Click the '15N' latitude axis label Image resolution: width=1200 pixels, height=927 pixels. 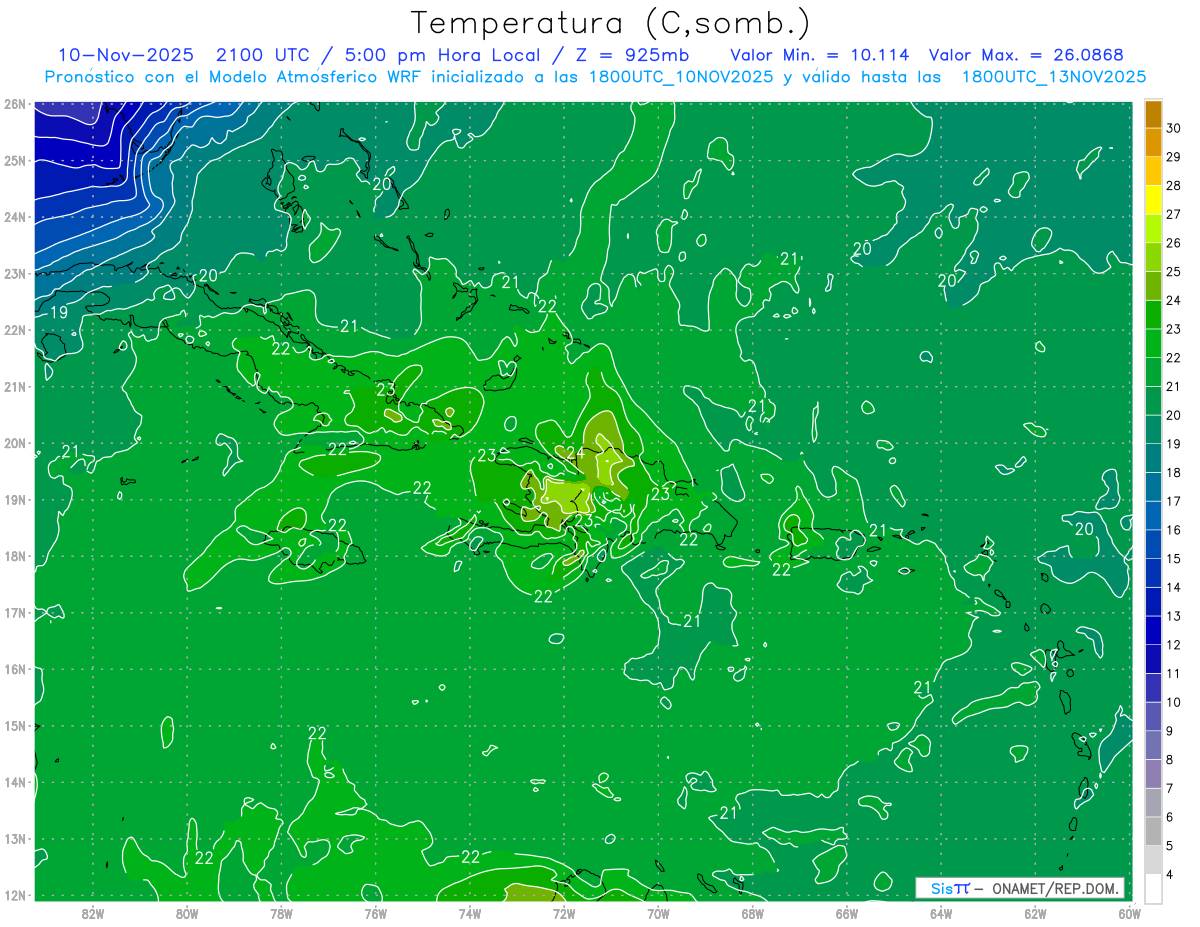click(14, 725)
